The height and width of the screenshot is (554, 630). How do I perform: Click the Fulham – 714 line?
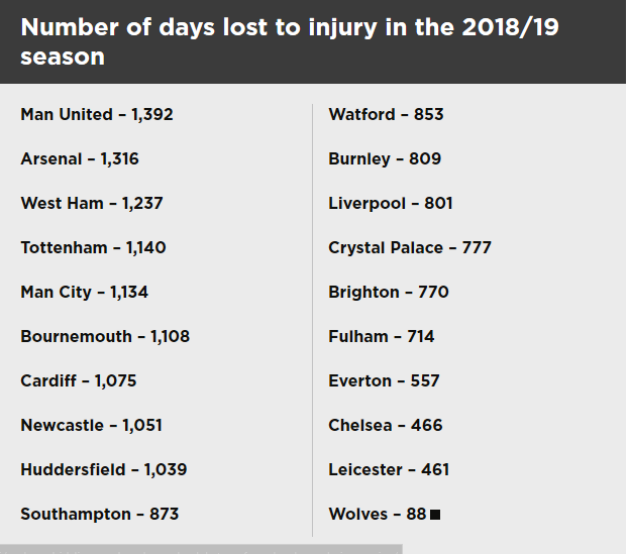[x=382, y=337]
